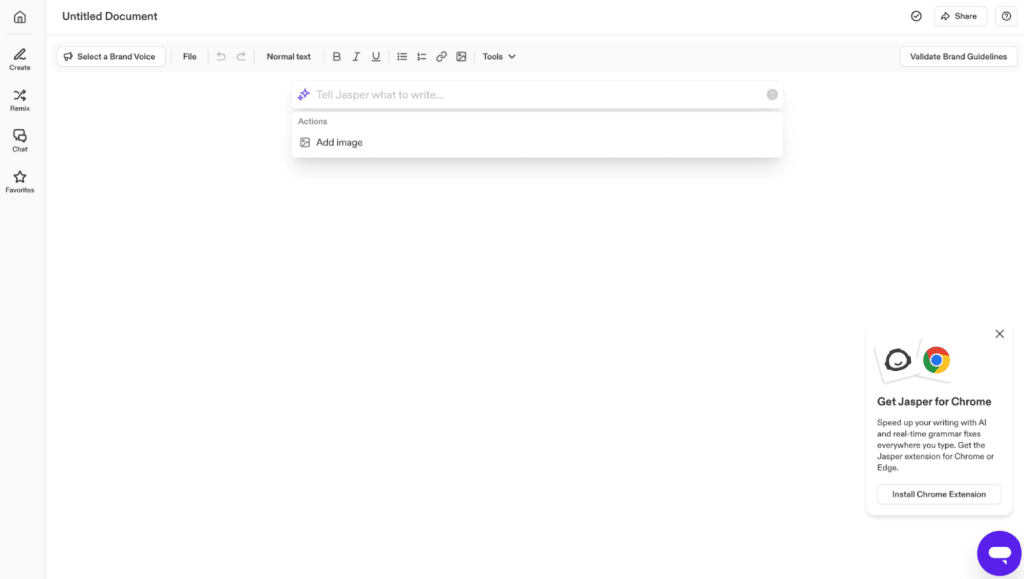This screenshot has height=579, width=1024.
Task: Click Validate Brand Guidelines button
Action: [x=958, y=57]
